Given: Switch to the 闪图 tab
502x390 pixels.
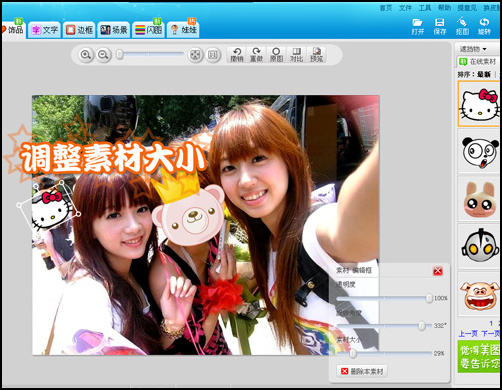Looking at the screenshot, I should point(149,30).
